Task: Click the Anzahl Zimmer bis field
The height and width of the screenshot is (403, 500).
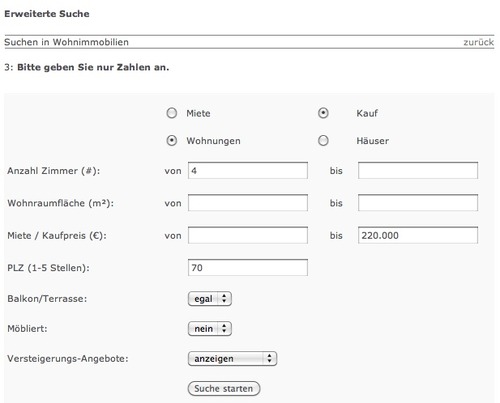Action: 418,171
